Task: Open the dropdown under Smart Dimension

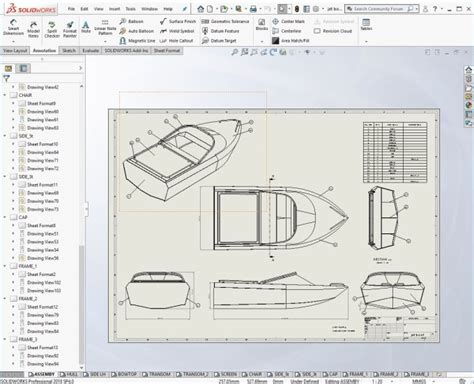Action: (x=13, y=42)
